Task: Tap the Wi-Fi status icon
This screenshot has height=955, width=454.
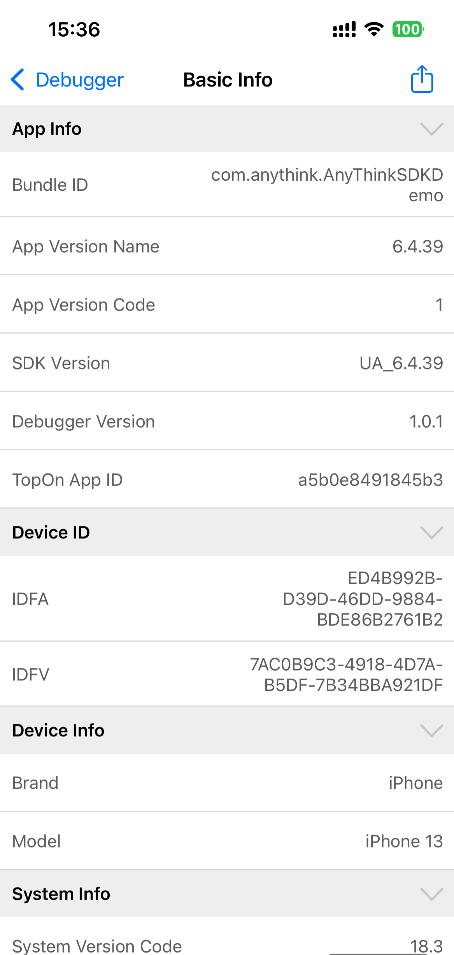Action: pyautogui.click(x=373, y=29)
